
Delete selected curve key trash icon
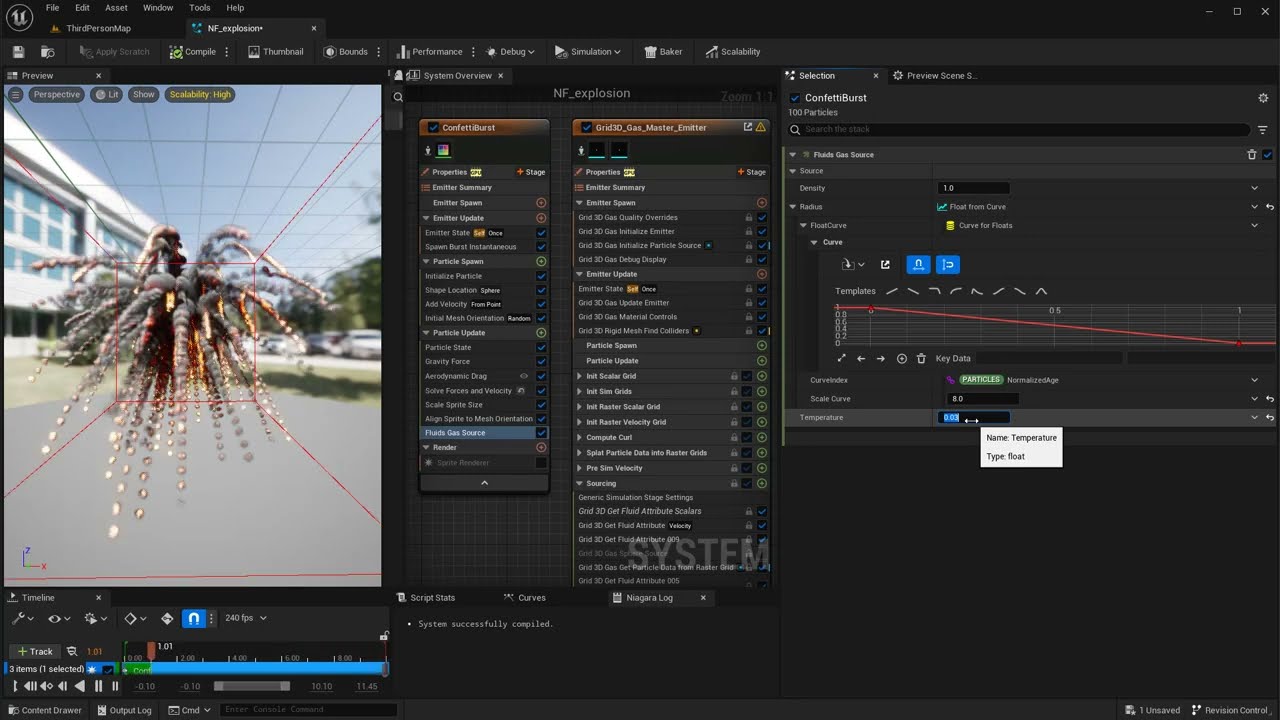click(x=921, y=358)
